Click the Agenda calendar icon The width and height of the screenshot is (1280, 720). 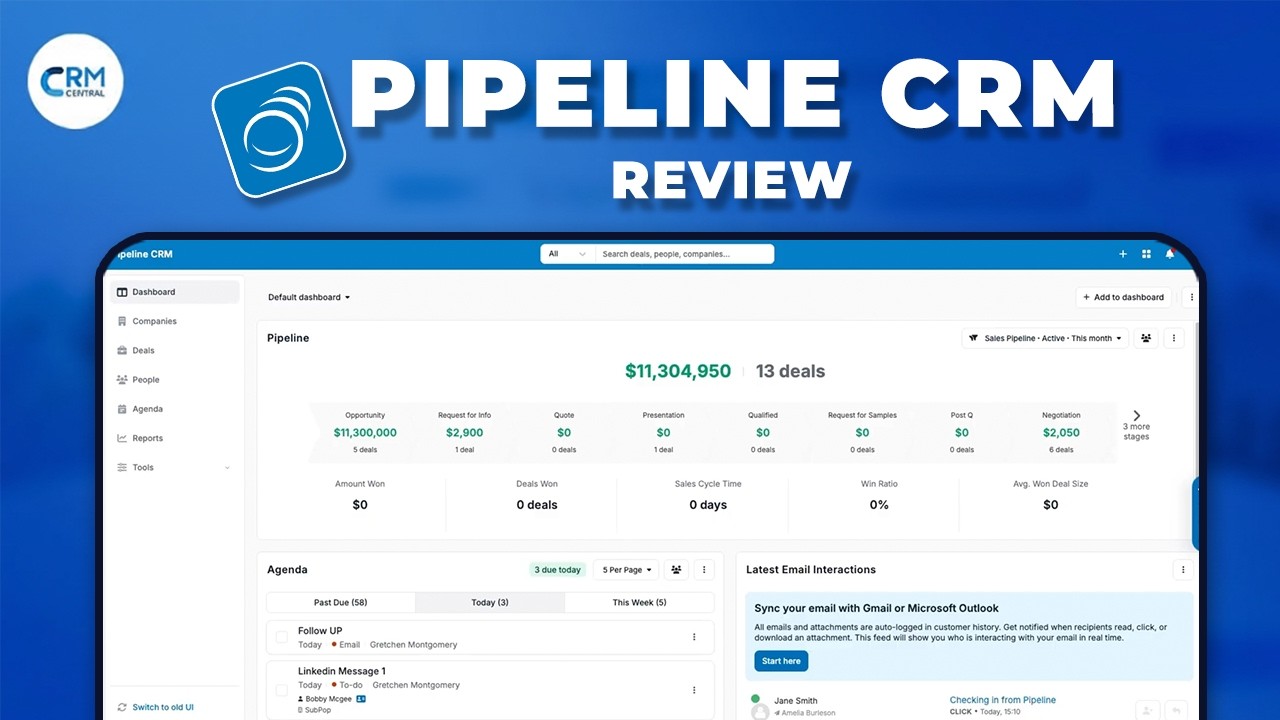tap(122, 409)
